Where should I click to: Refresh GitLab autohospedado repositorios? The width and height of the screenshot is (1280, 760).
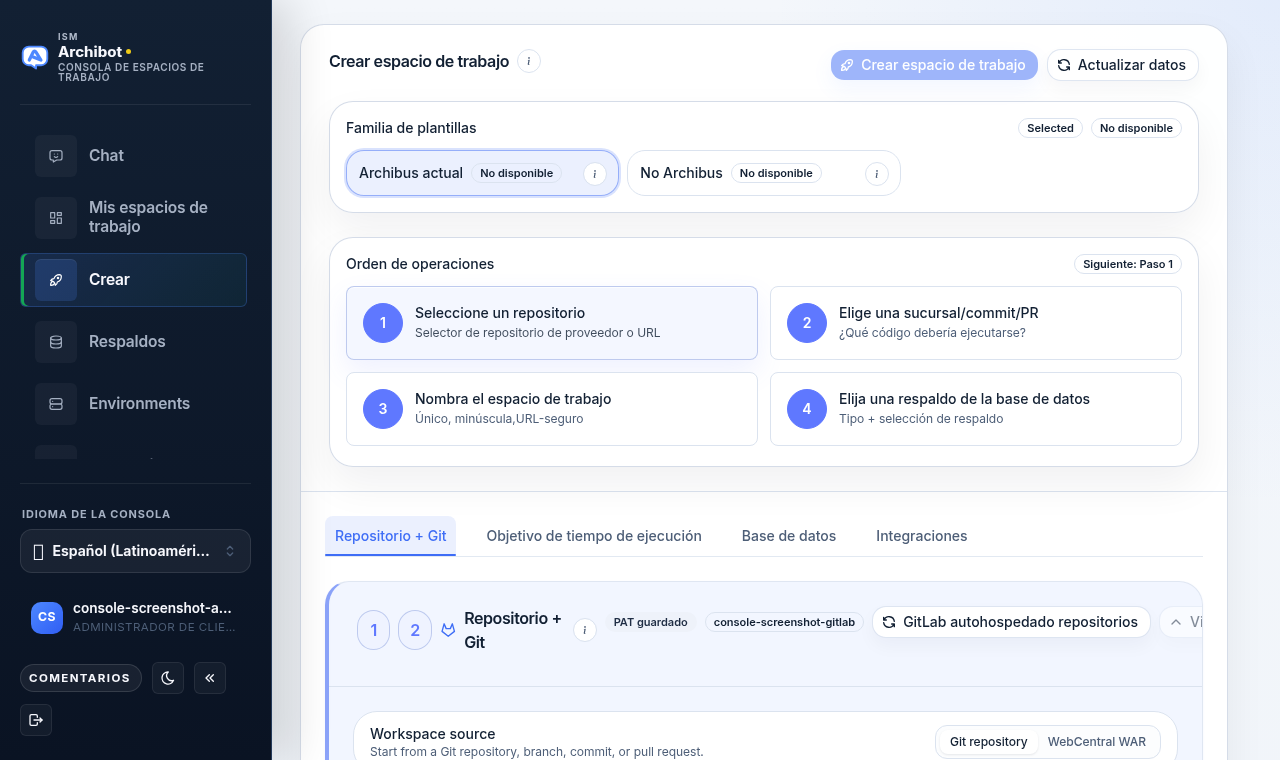1011,622
